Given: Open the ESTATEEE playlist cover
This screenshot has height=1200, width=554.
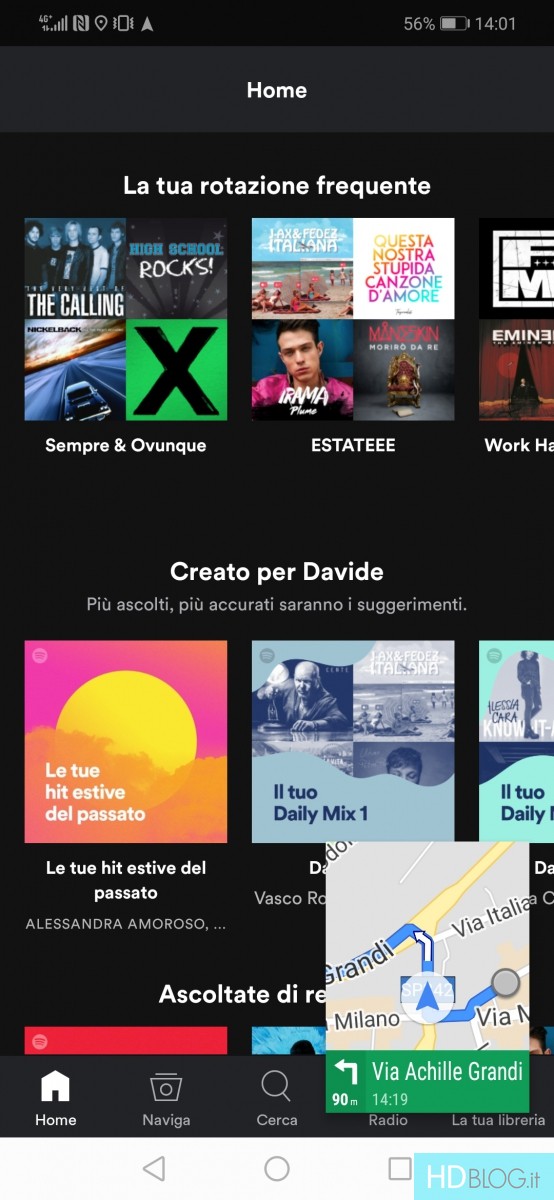Looking at the screenshot, I should click(353, 319).
